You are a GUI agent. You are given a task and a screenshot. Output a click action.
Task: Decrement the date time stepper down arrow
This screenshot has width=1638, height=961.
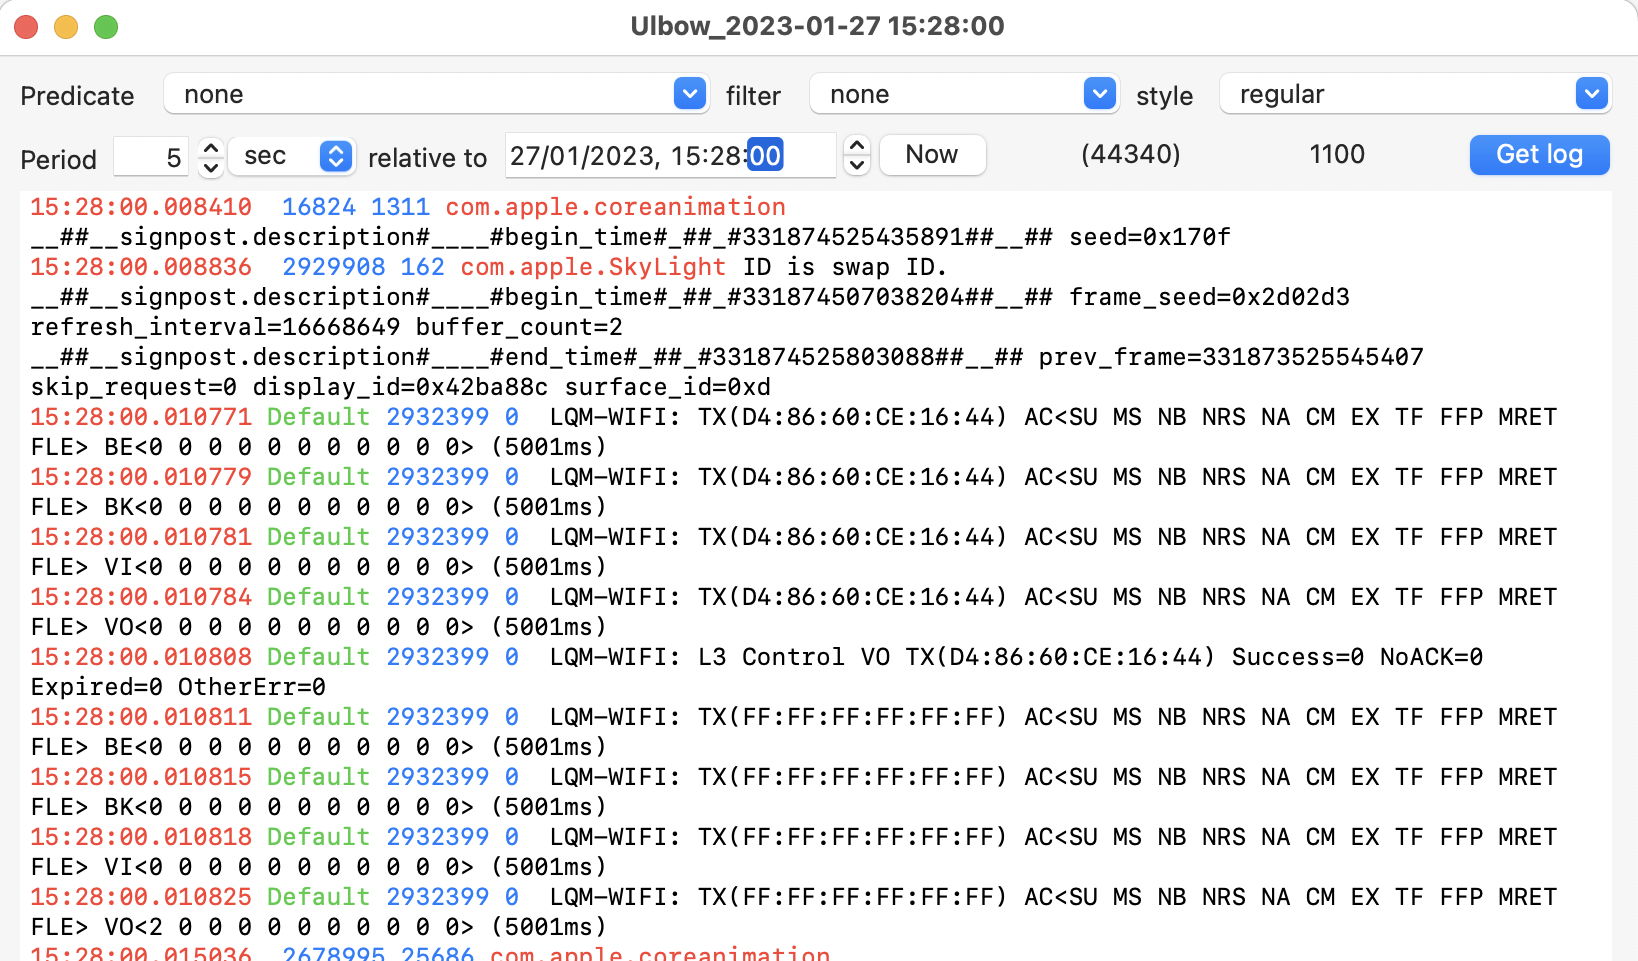coord(857,165)
